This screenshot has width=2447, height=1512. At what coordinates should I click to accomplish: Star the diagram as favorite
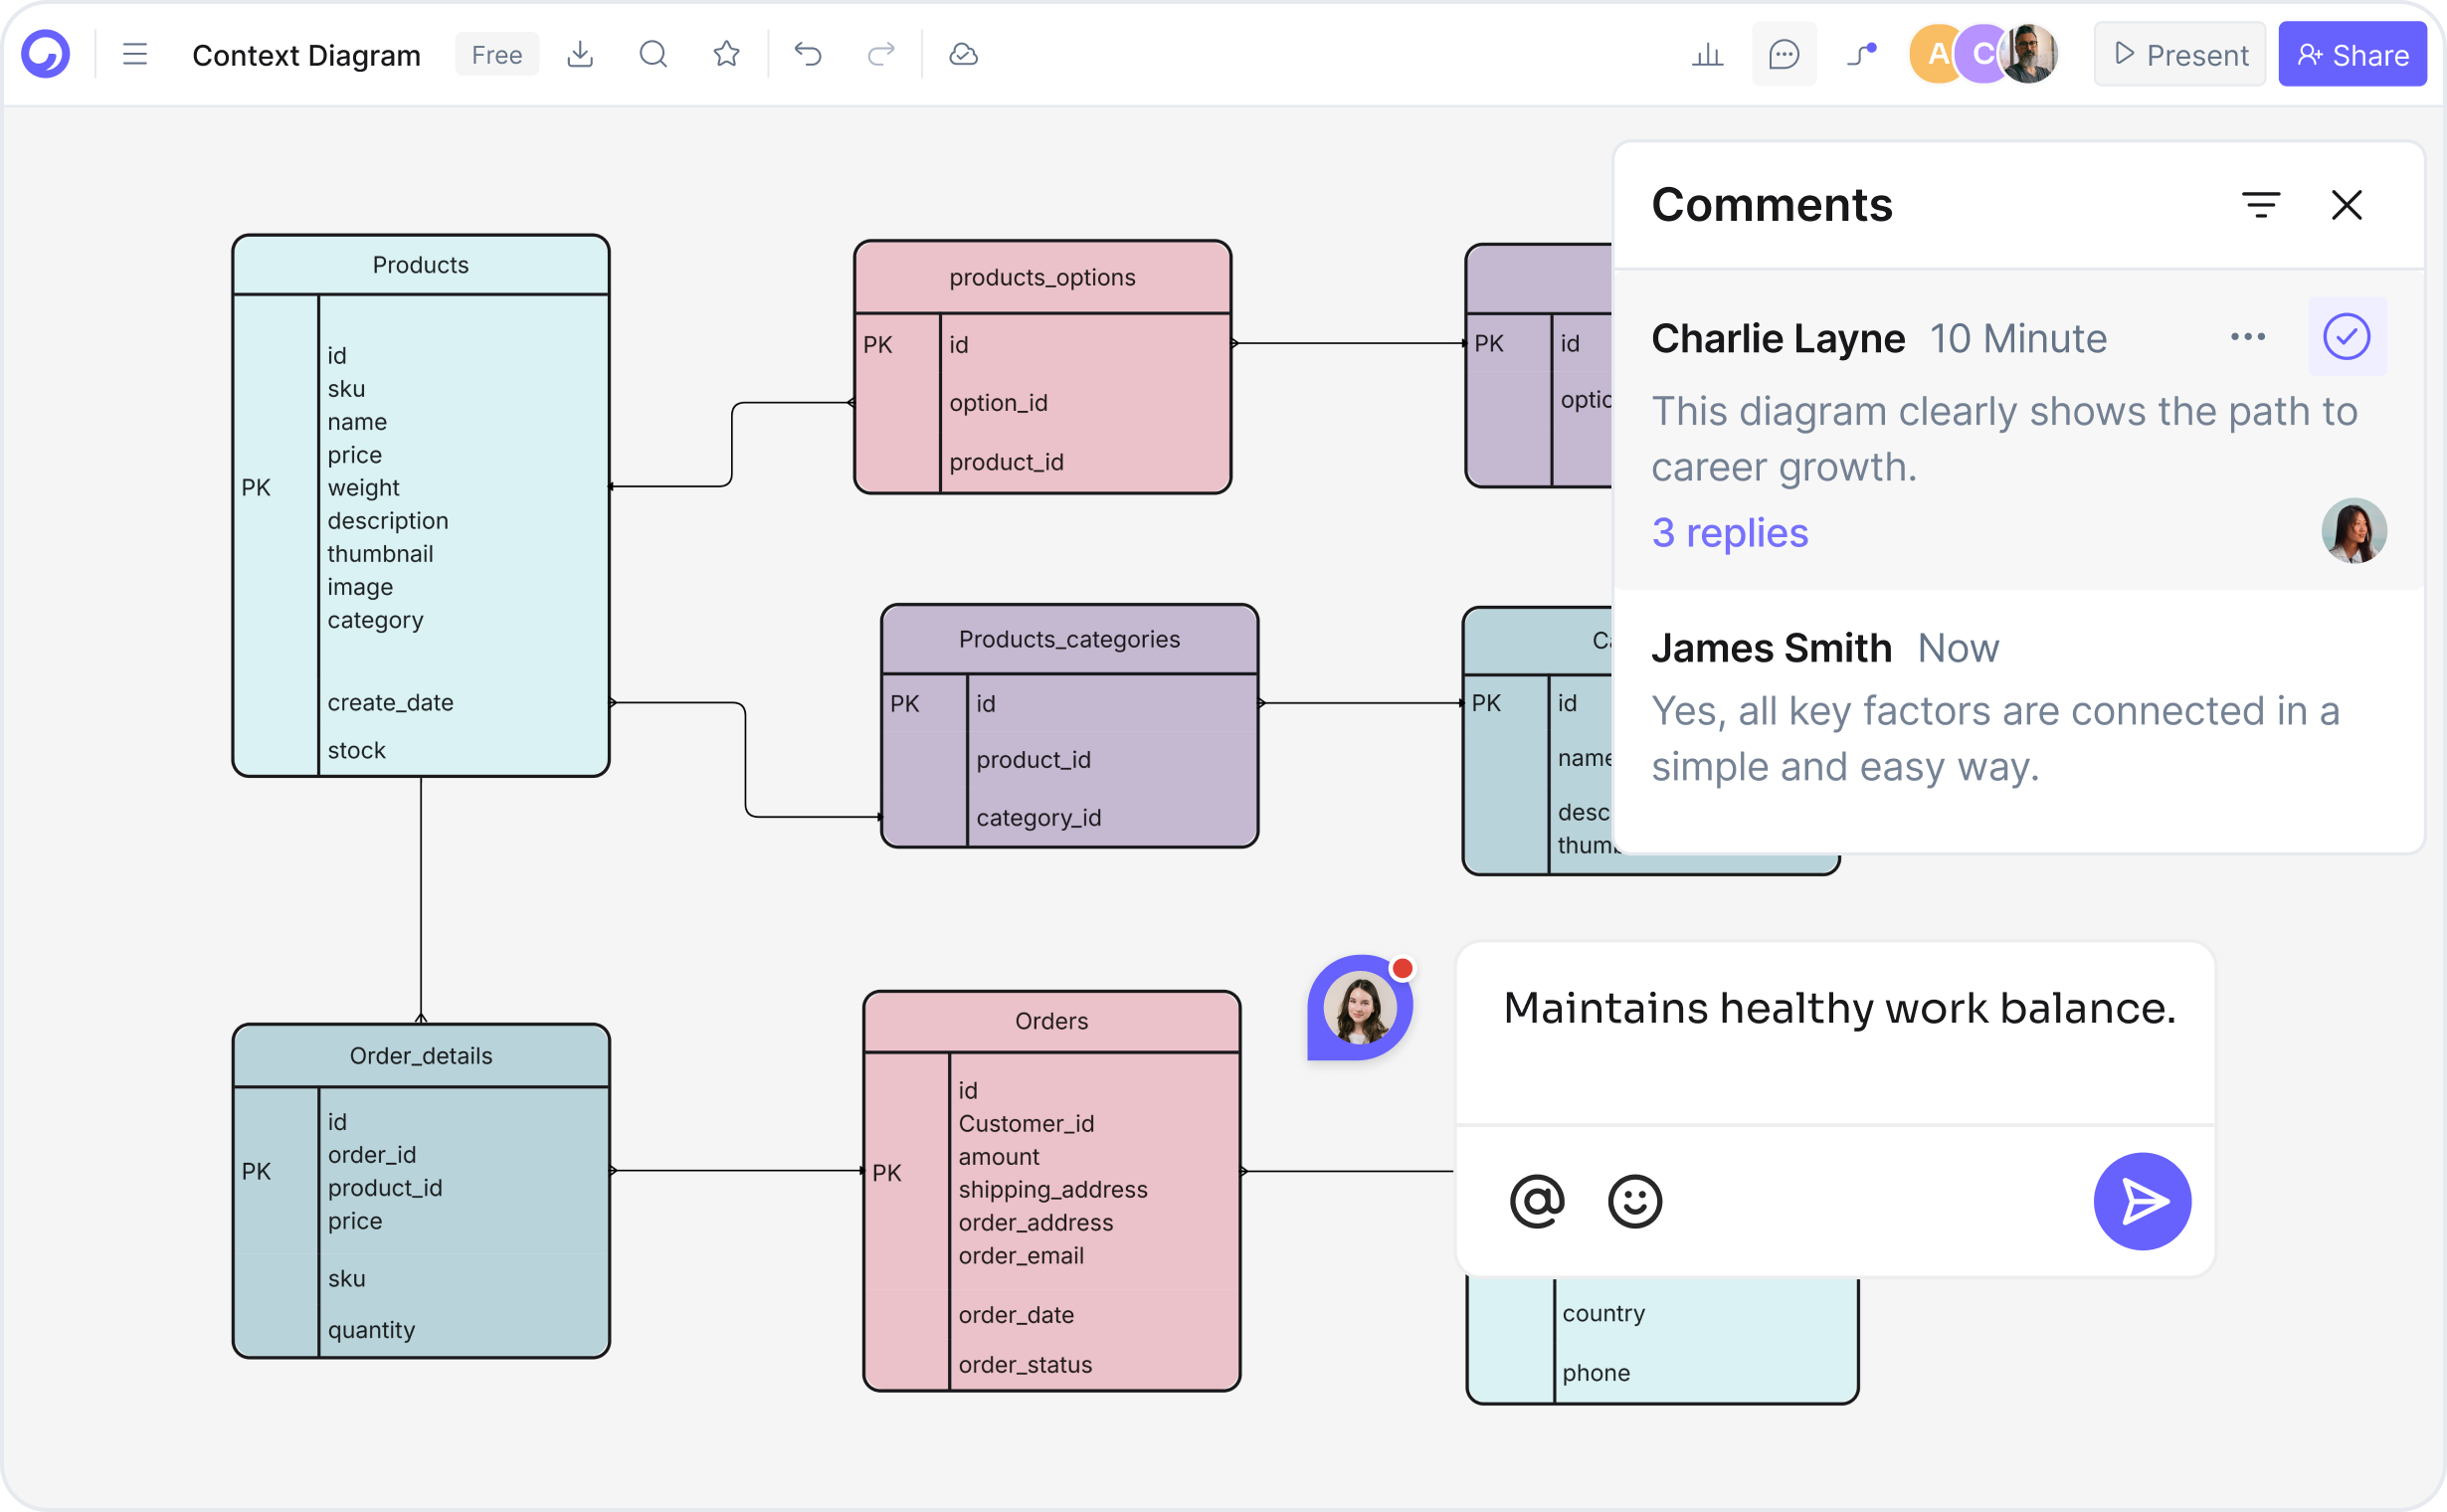click(727, 54)
